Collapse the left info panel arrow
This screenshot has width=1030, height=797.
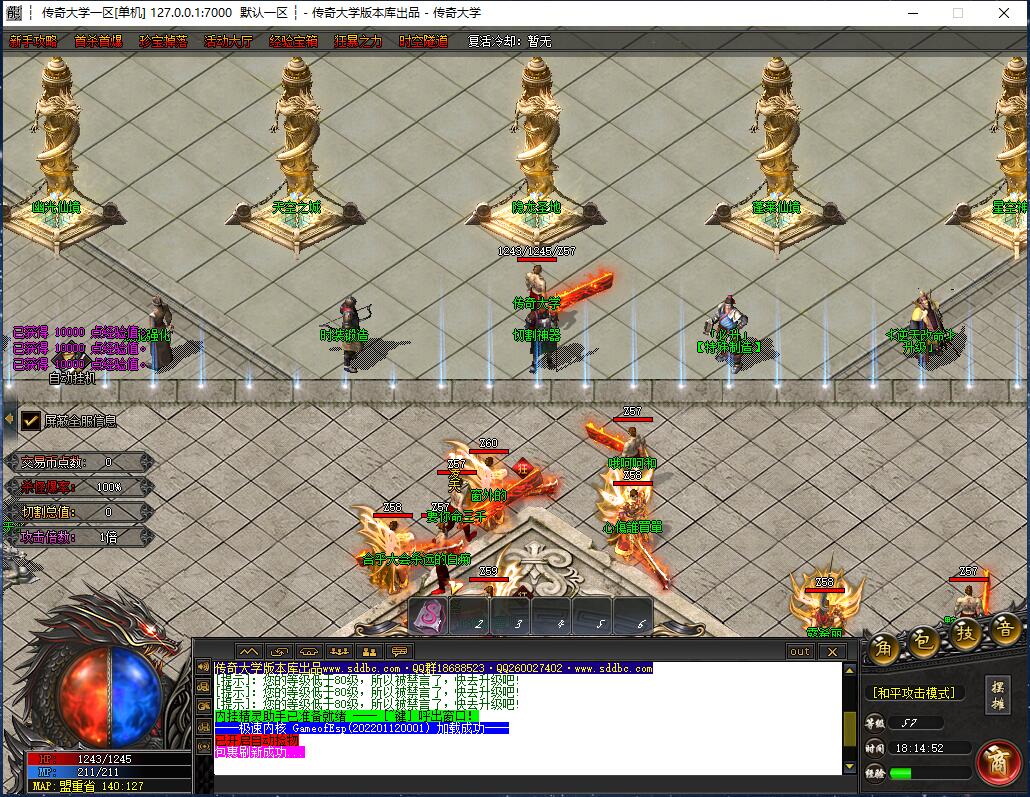click(9, 419)
